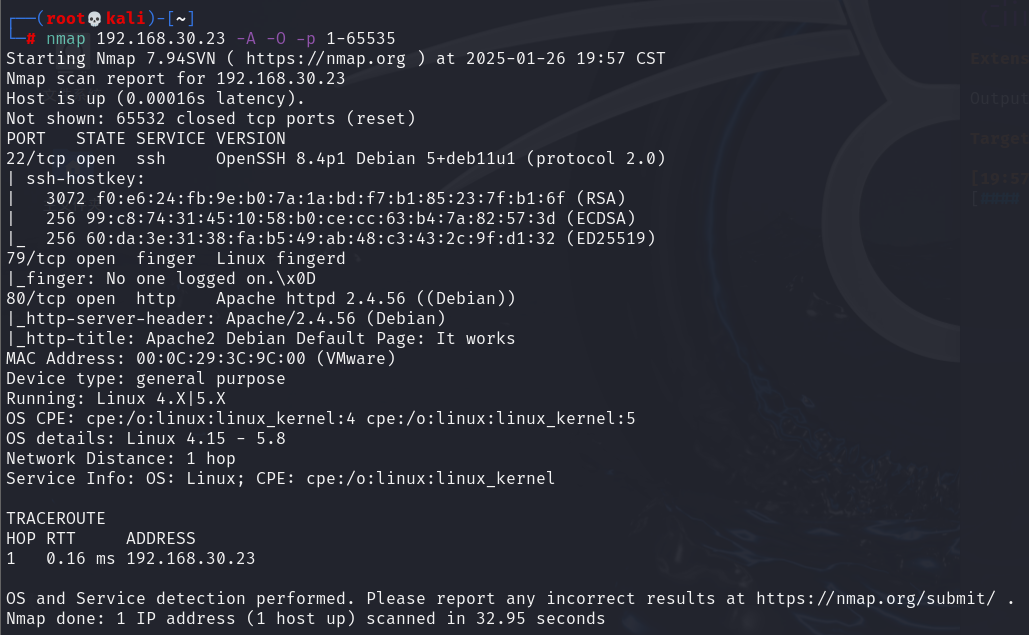
Task: Click the red root username in the prompt
Action: (x=66, y=18)
